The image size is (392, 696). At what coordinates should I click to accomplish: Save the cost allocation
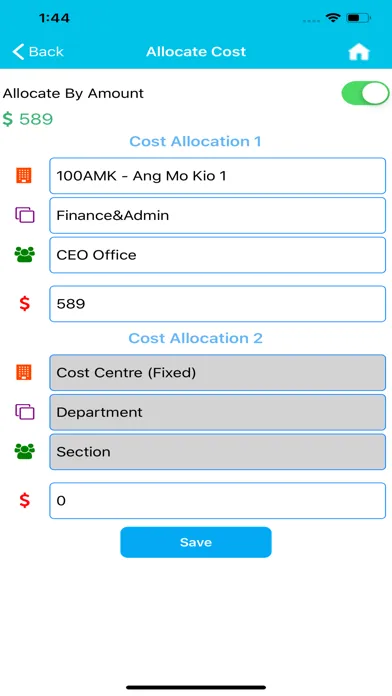(196, 542)
